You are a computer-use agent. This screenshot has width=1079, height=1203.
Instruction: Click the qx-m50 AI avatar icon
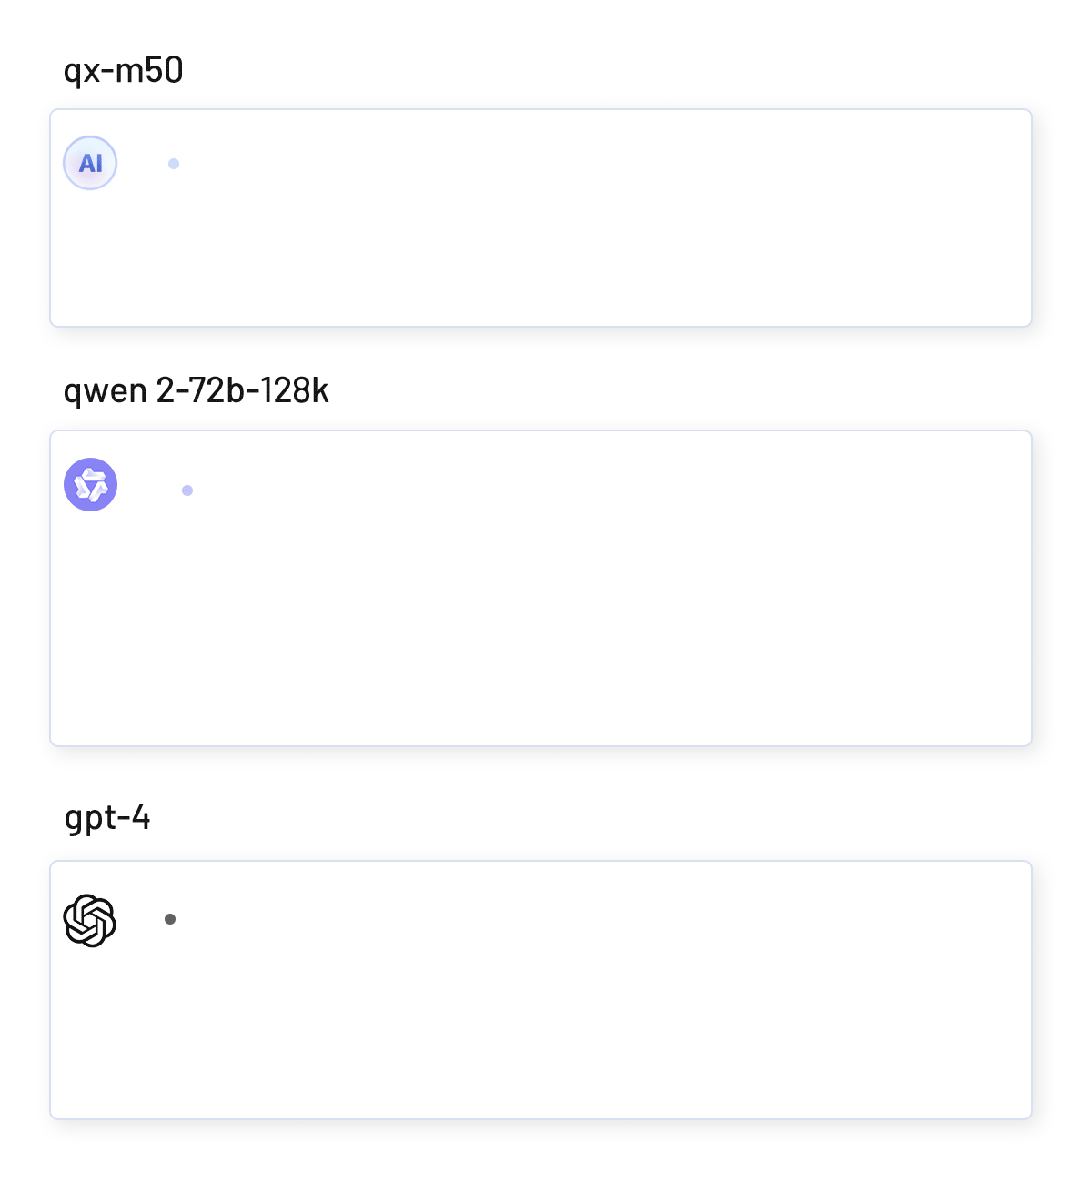90,163
